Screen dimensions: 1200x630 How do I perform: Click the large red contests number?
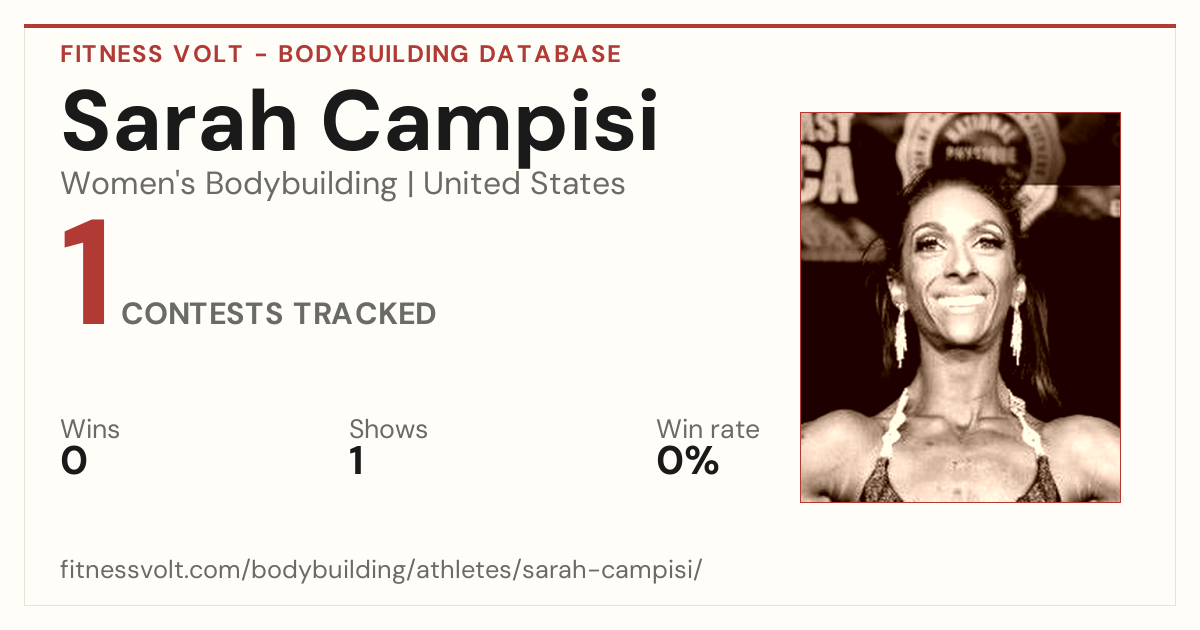point(86,274)
